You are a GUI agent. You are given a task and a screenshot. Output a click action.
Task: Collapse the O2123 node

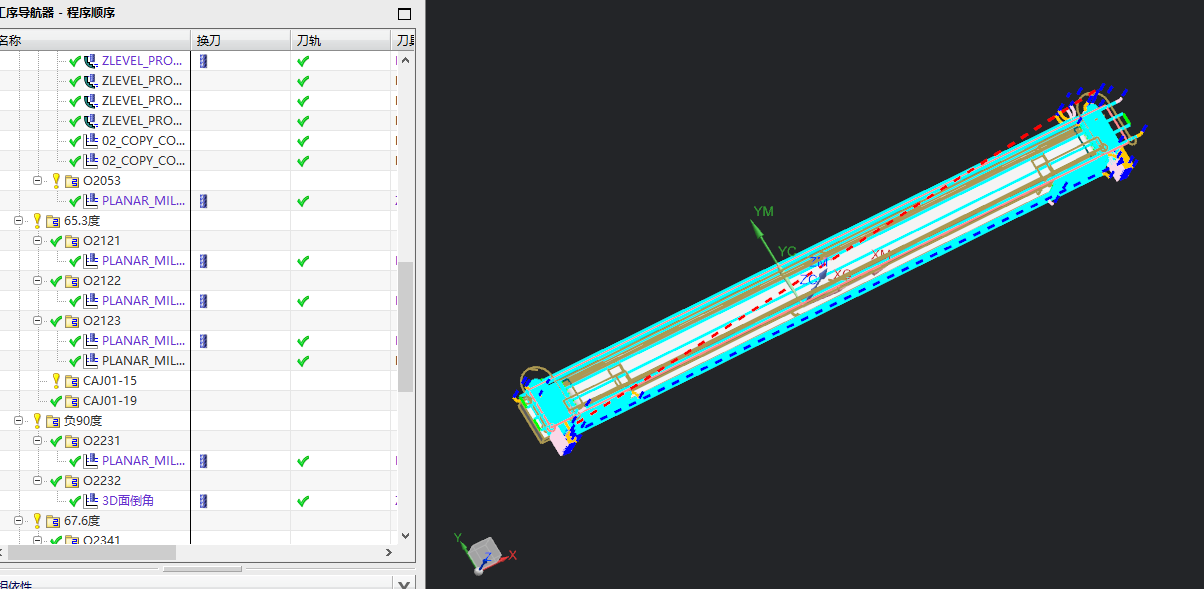click(38, 321)
